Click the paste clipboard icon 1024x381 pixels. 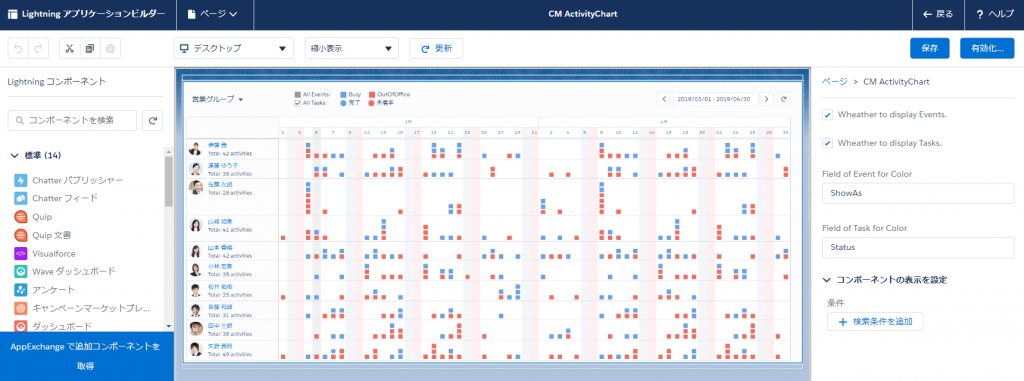tap(110, 49)
